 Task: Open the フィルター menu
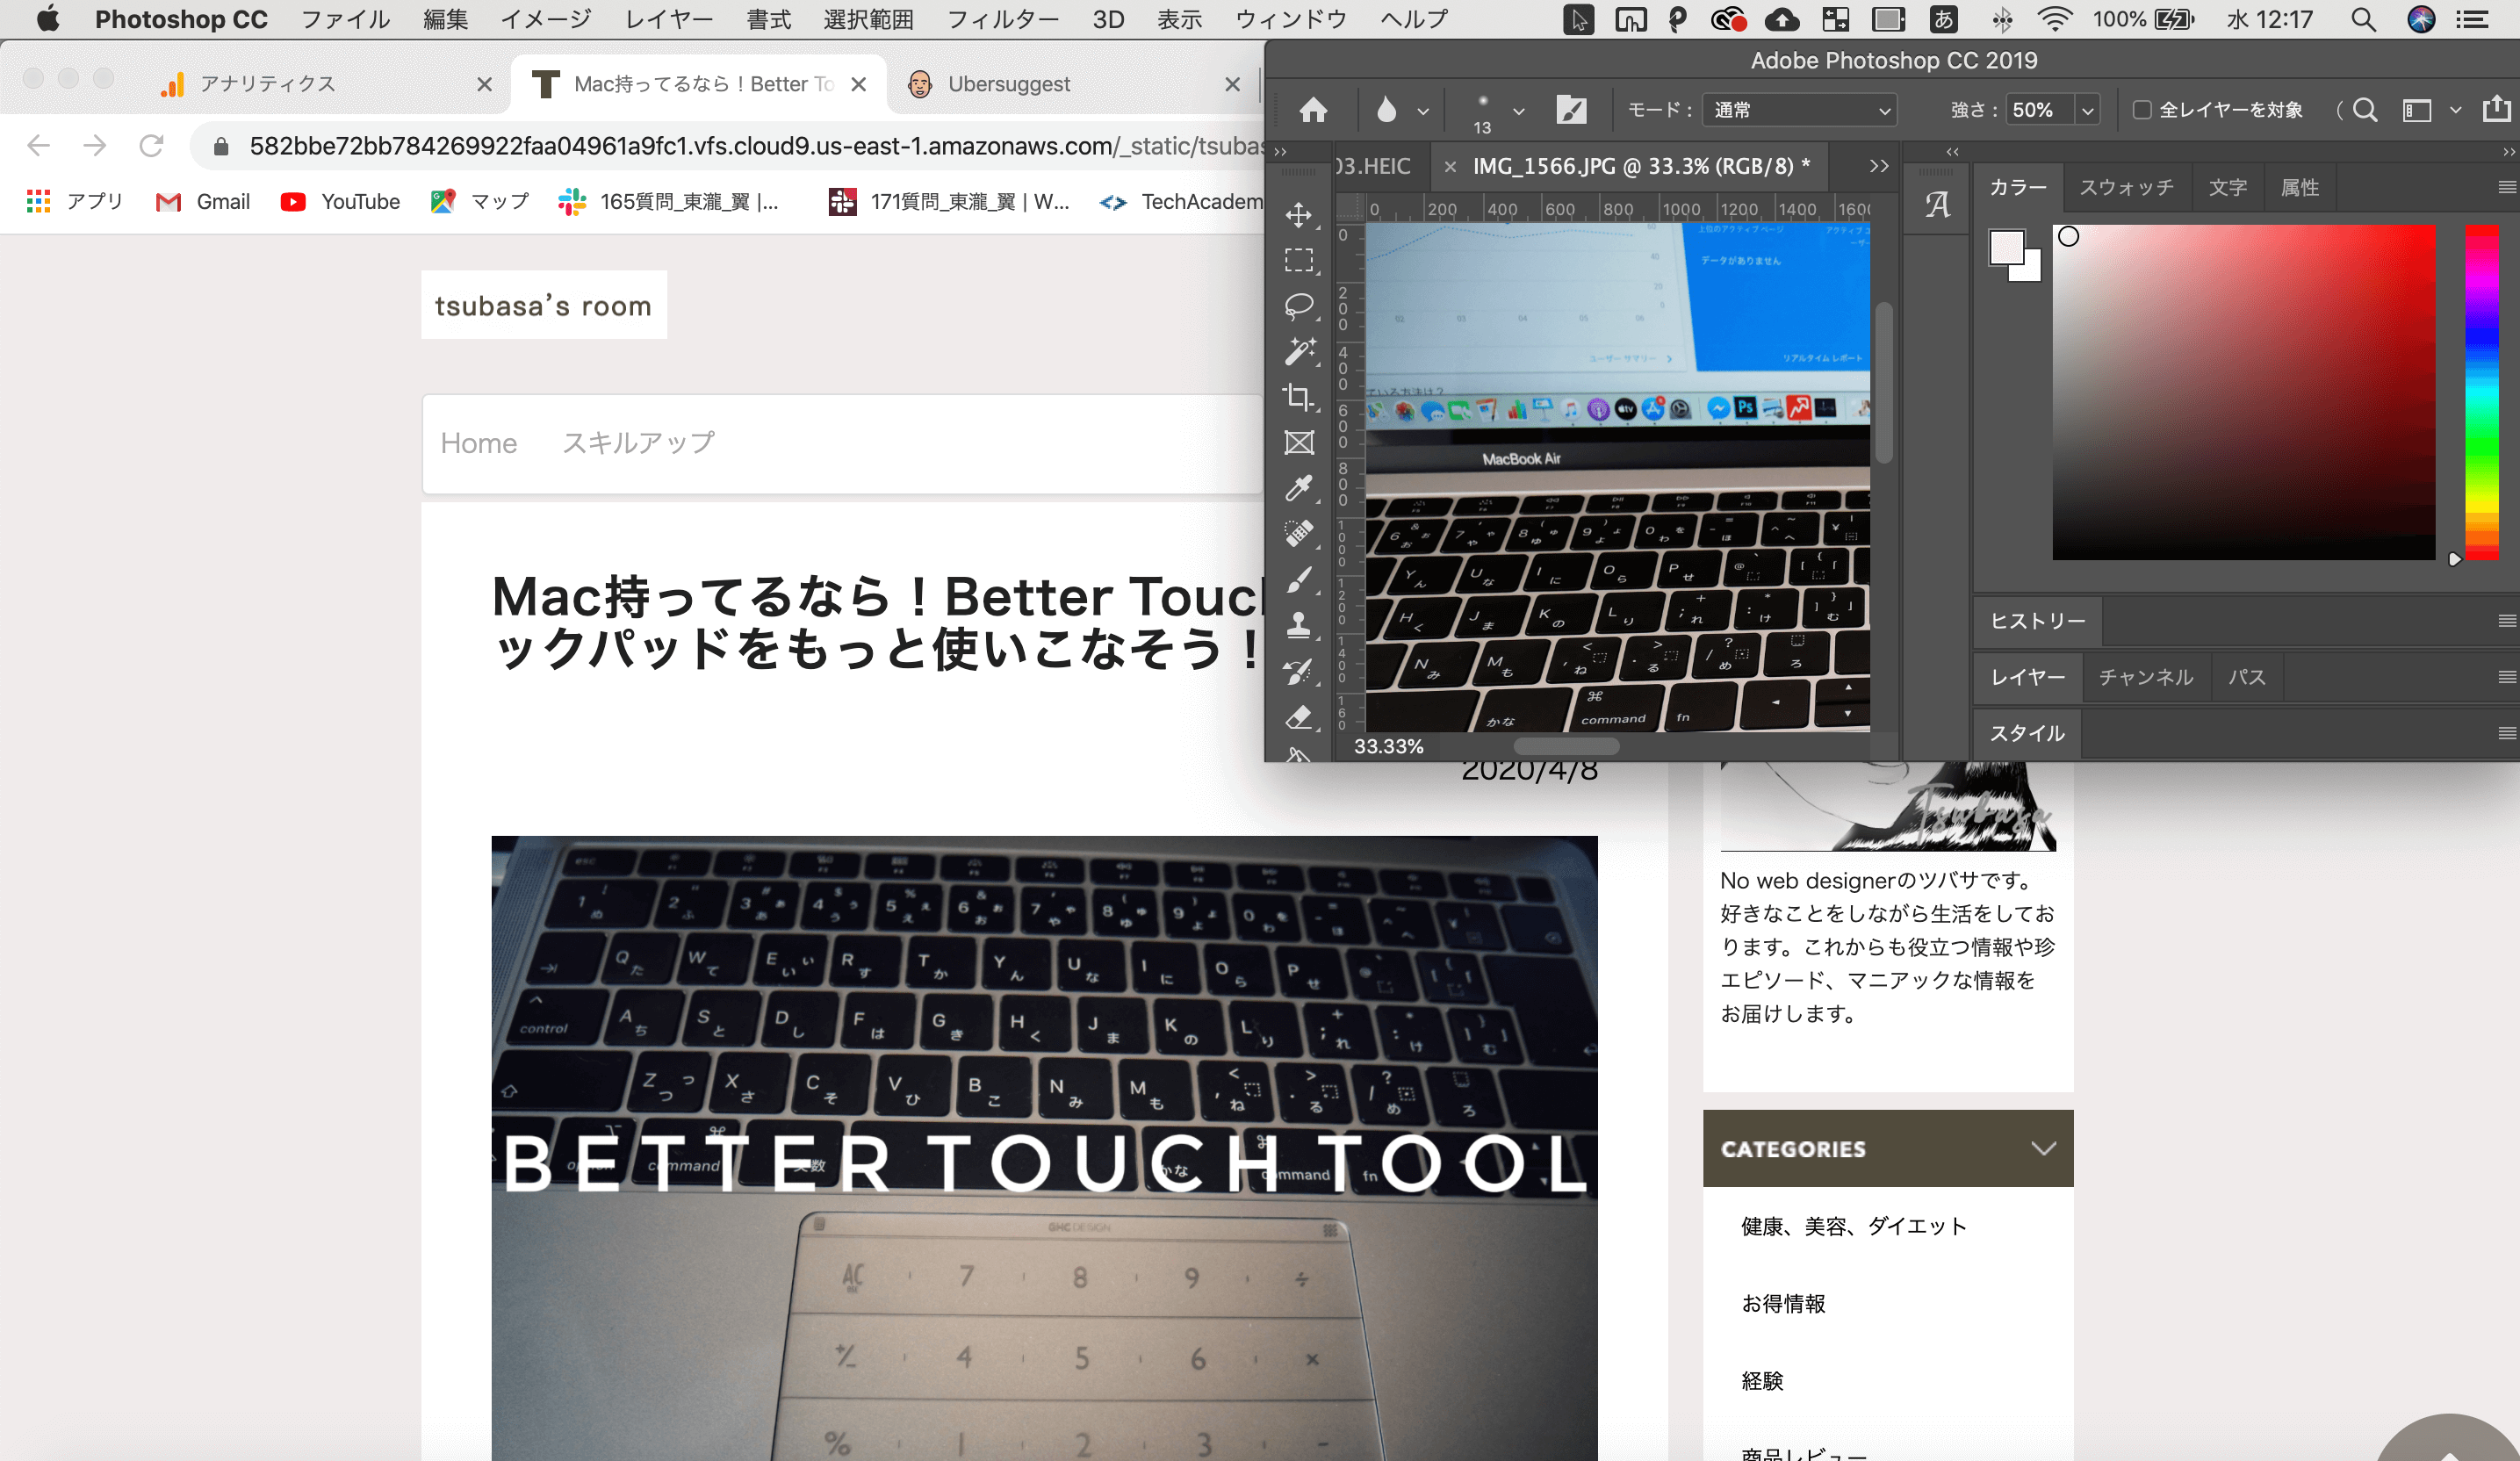[x=1002, y=20]
